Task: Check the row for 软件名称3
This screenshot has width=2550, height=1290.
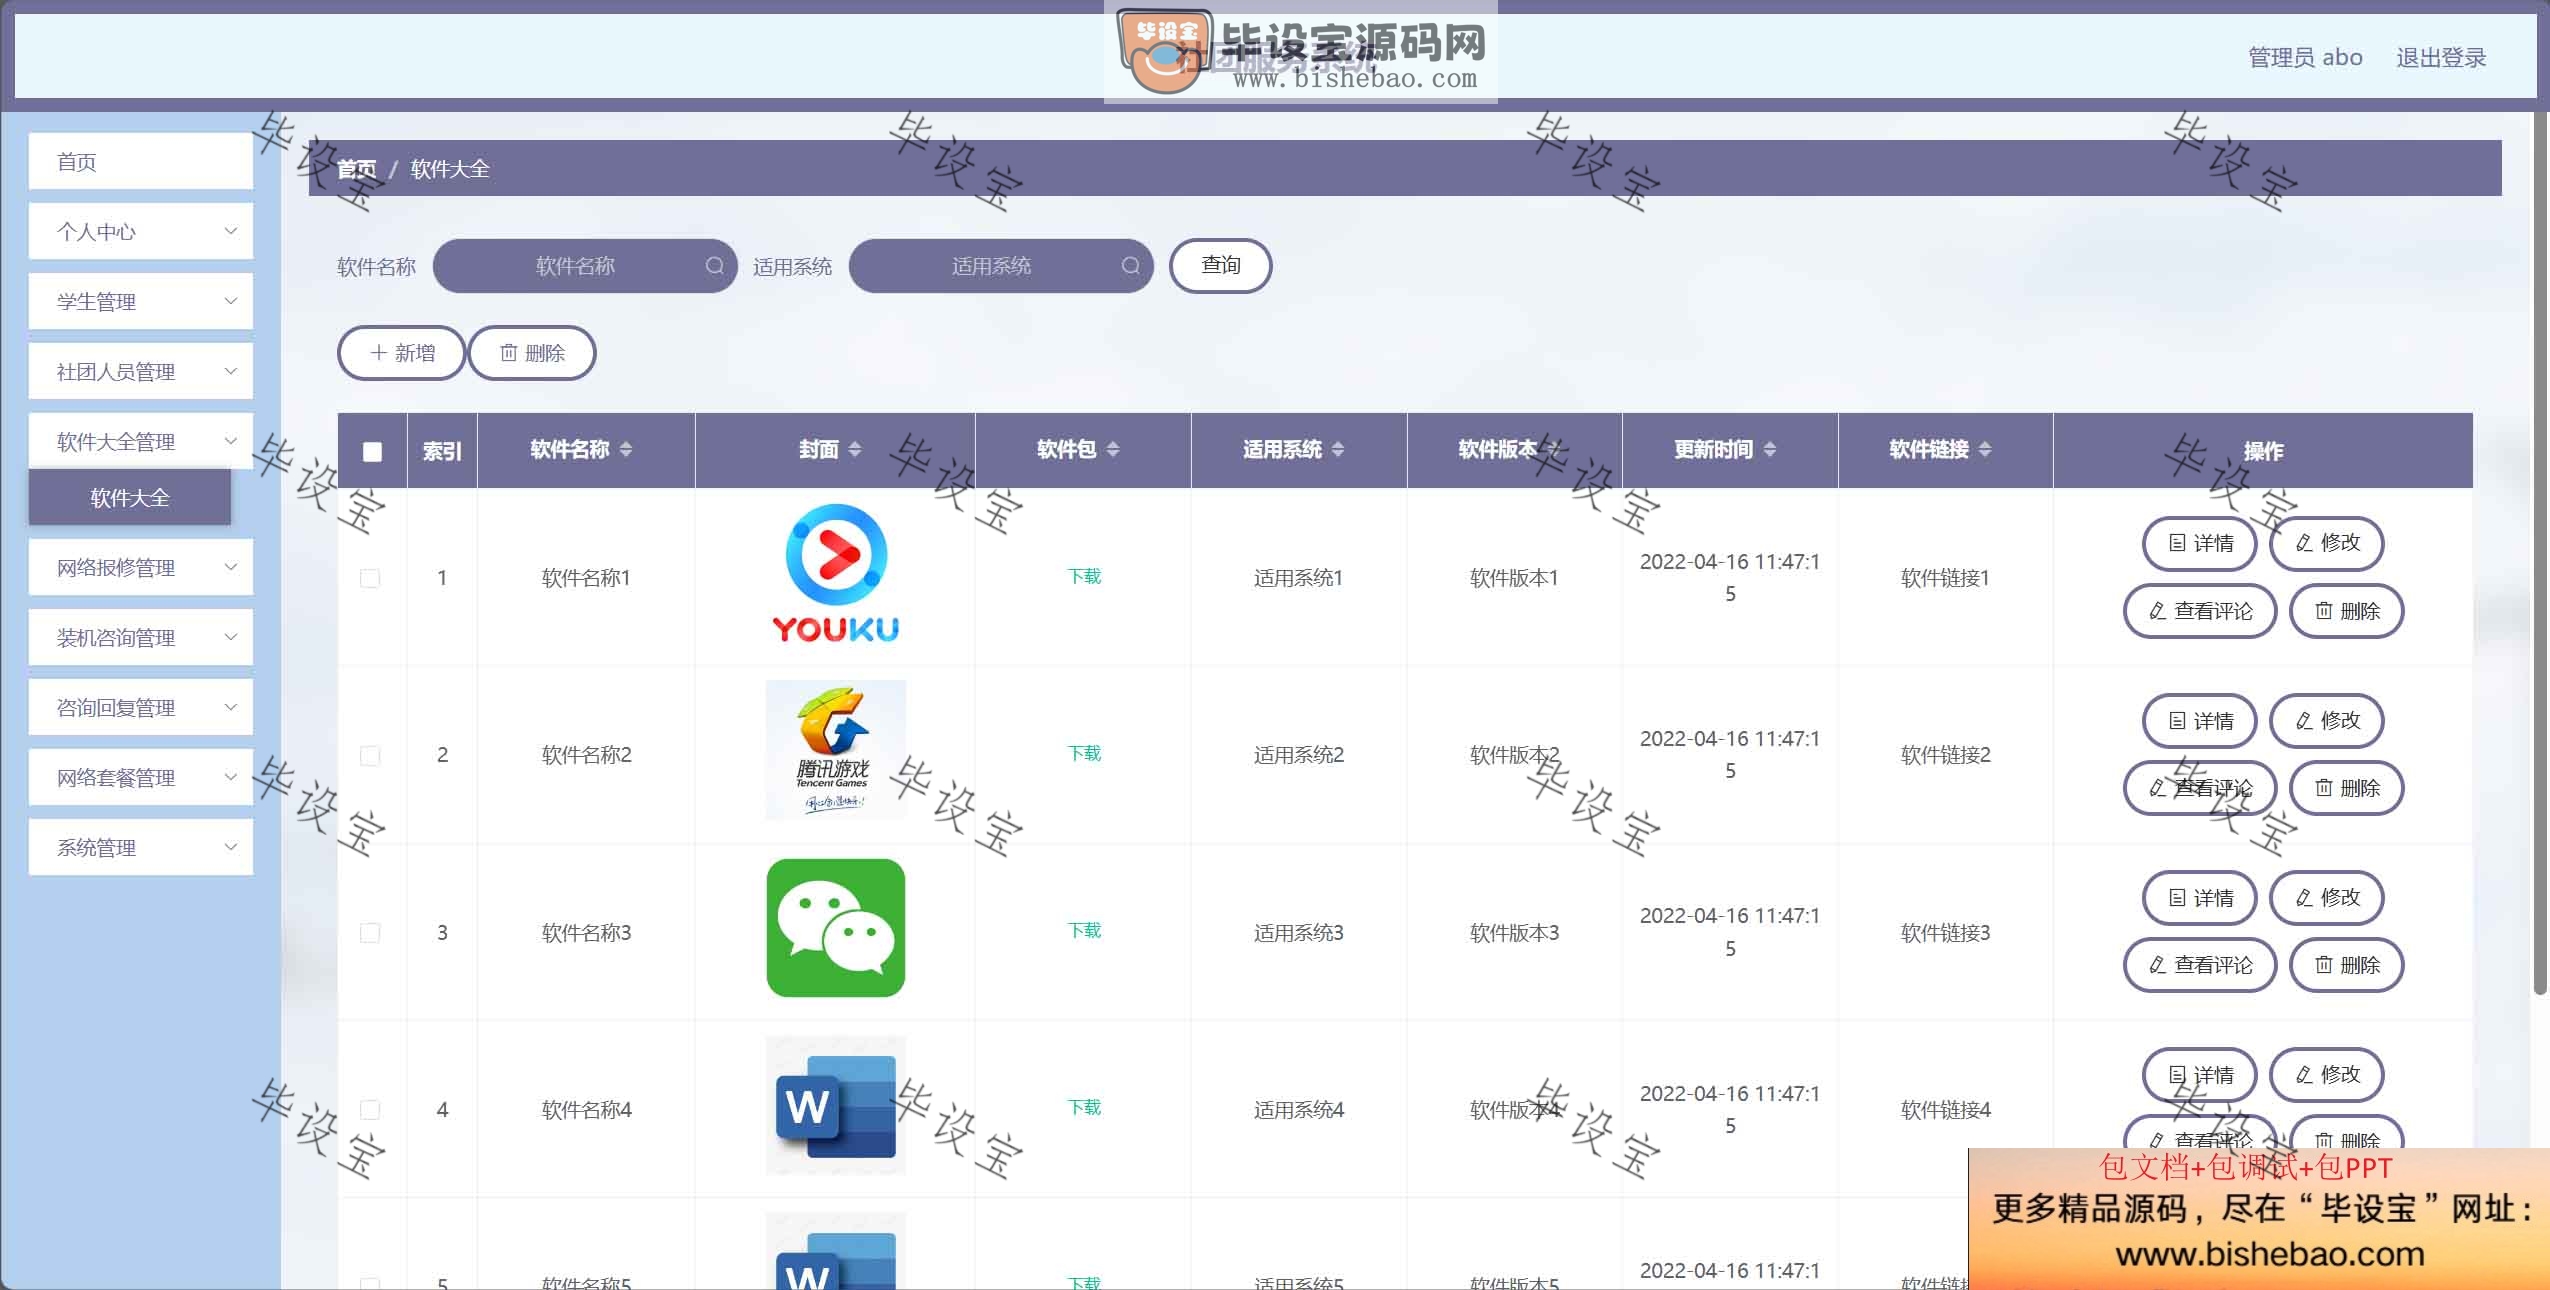Action: point(370,933)
